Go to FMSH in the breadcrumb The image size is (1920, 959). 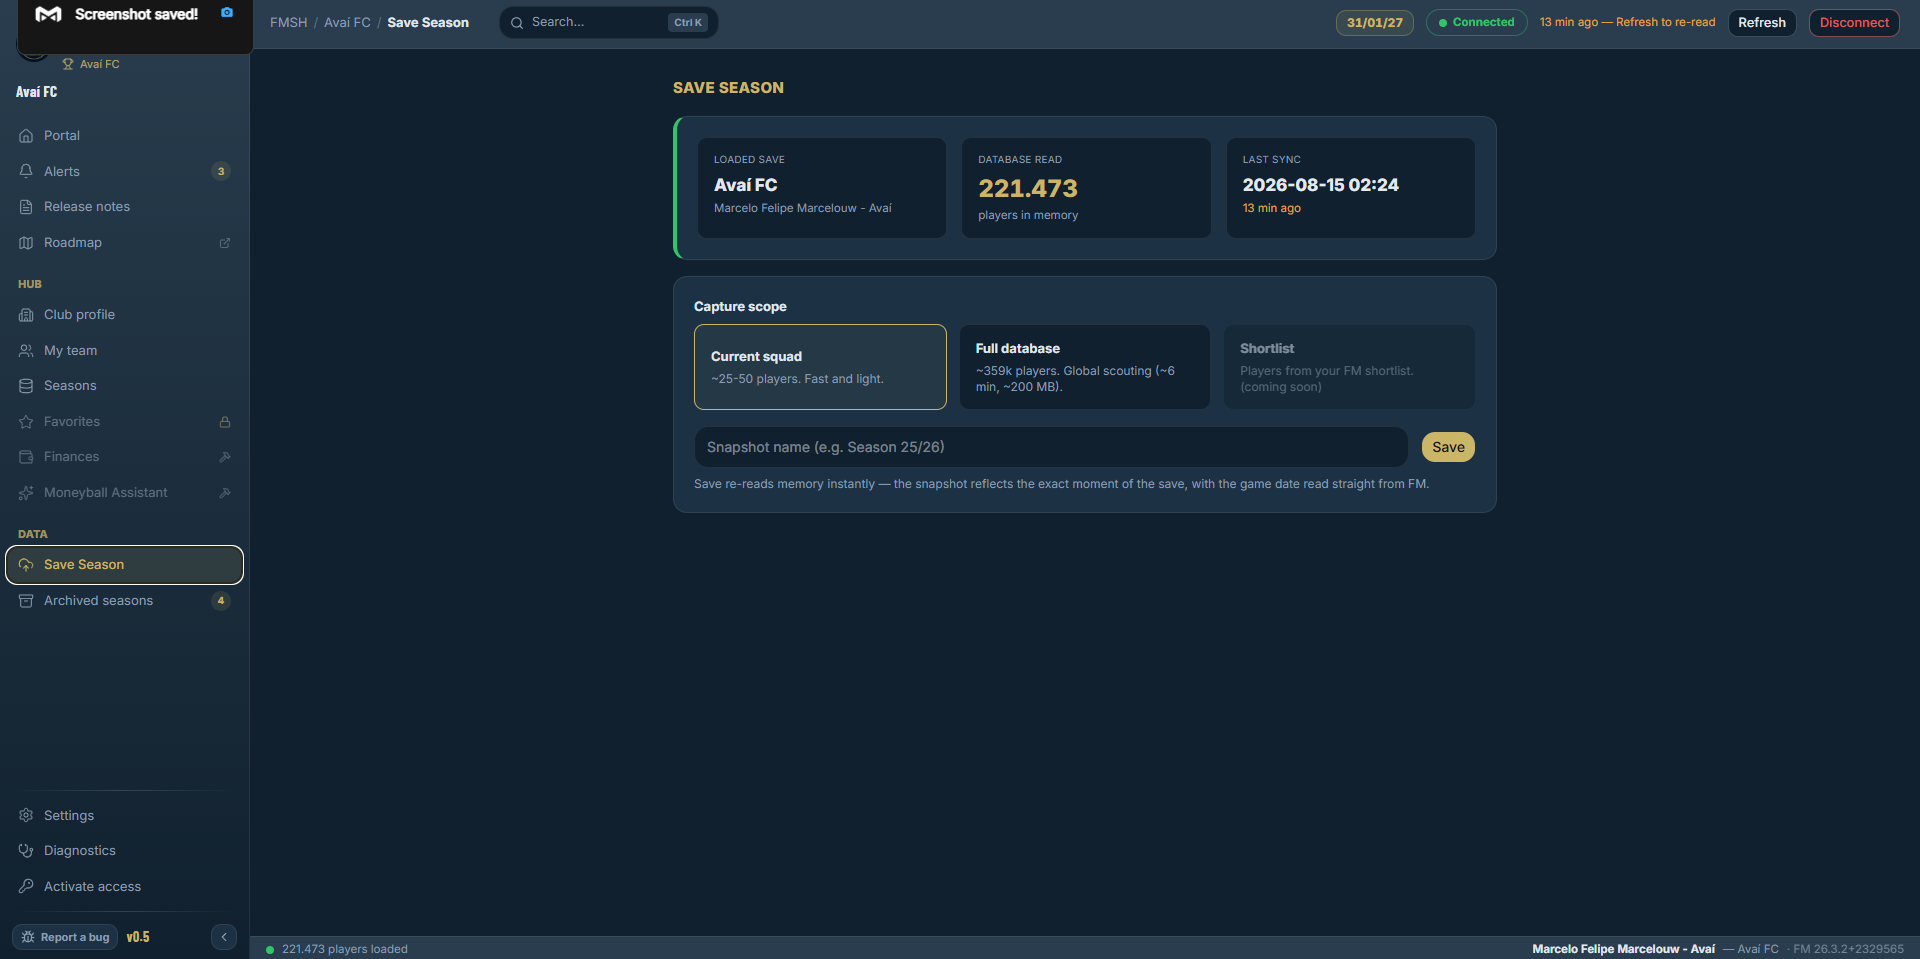289,23
